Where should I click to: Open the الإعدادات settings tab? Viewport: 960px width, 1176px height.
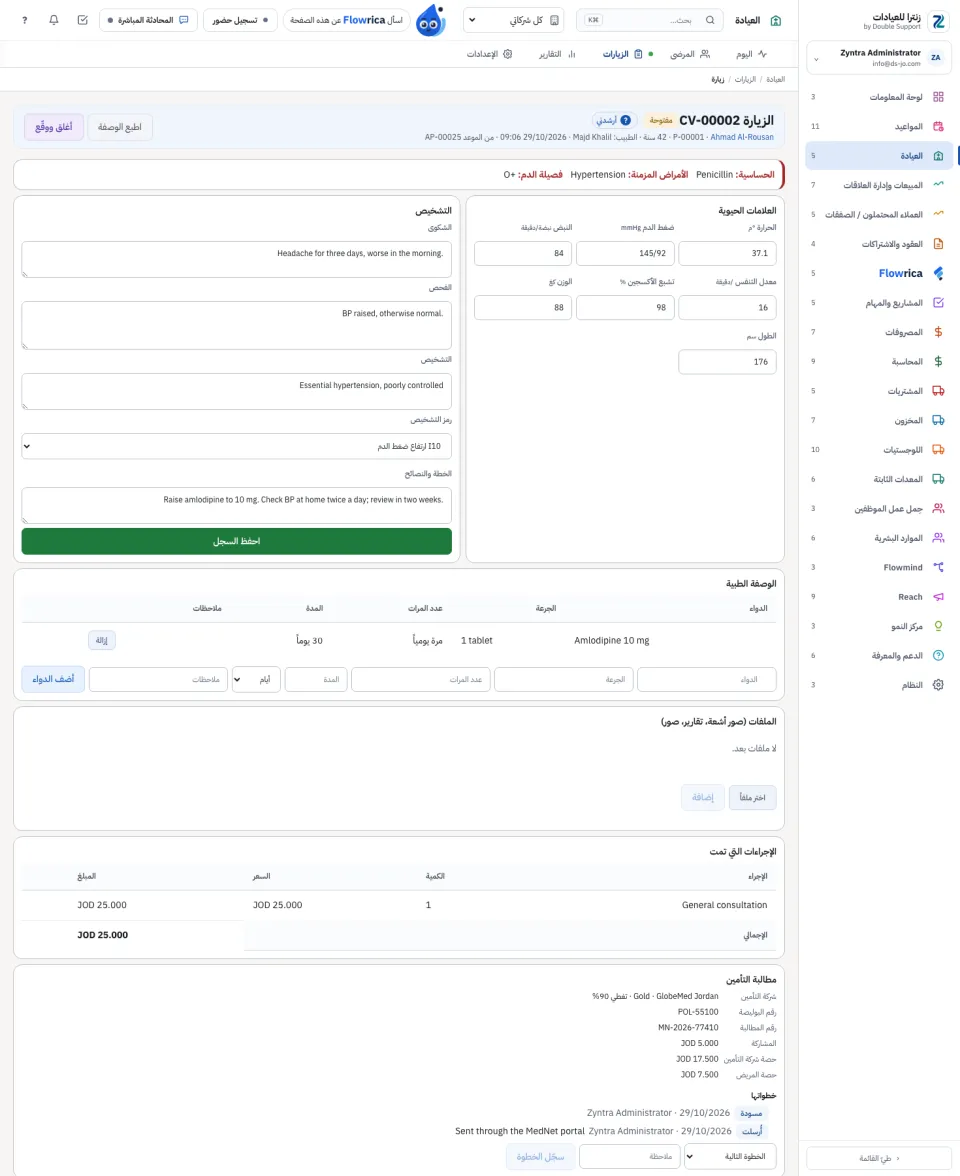[x=489, y=54]
